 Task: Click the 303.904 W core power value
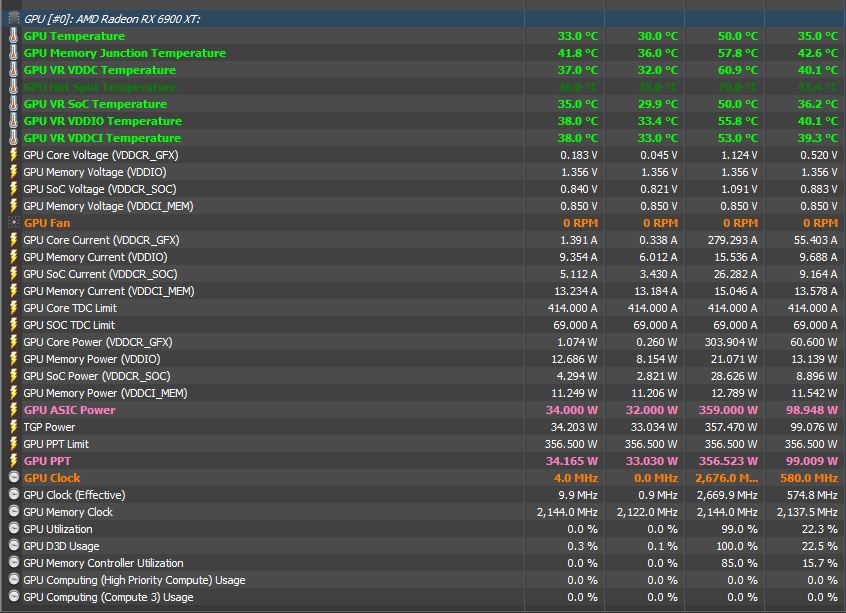731,342
